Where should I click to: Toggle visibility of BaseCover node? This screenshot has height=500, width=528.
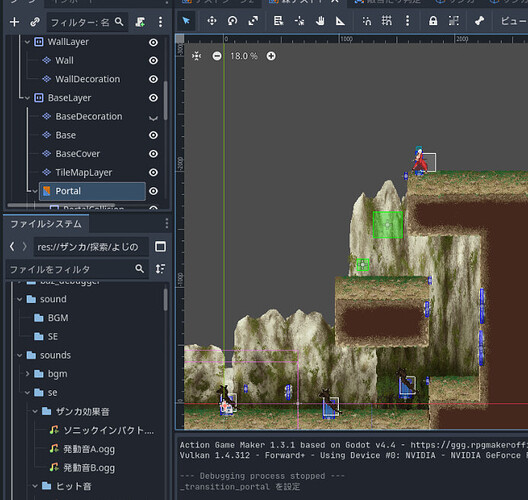[153, 154]
